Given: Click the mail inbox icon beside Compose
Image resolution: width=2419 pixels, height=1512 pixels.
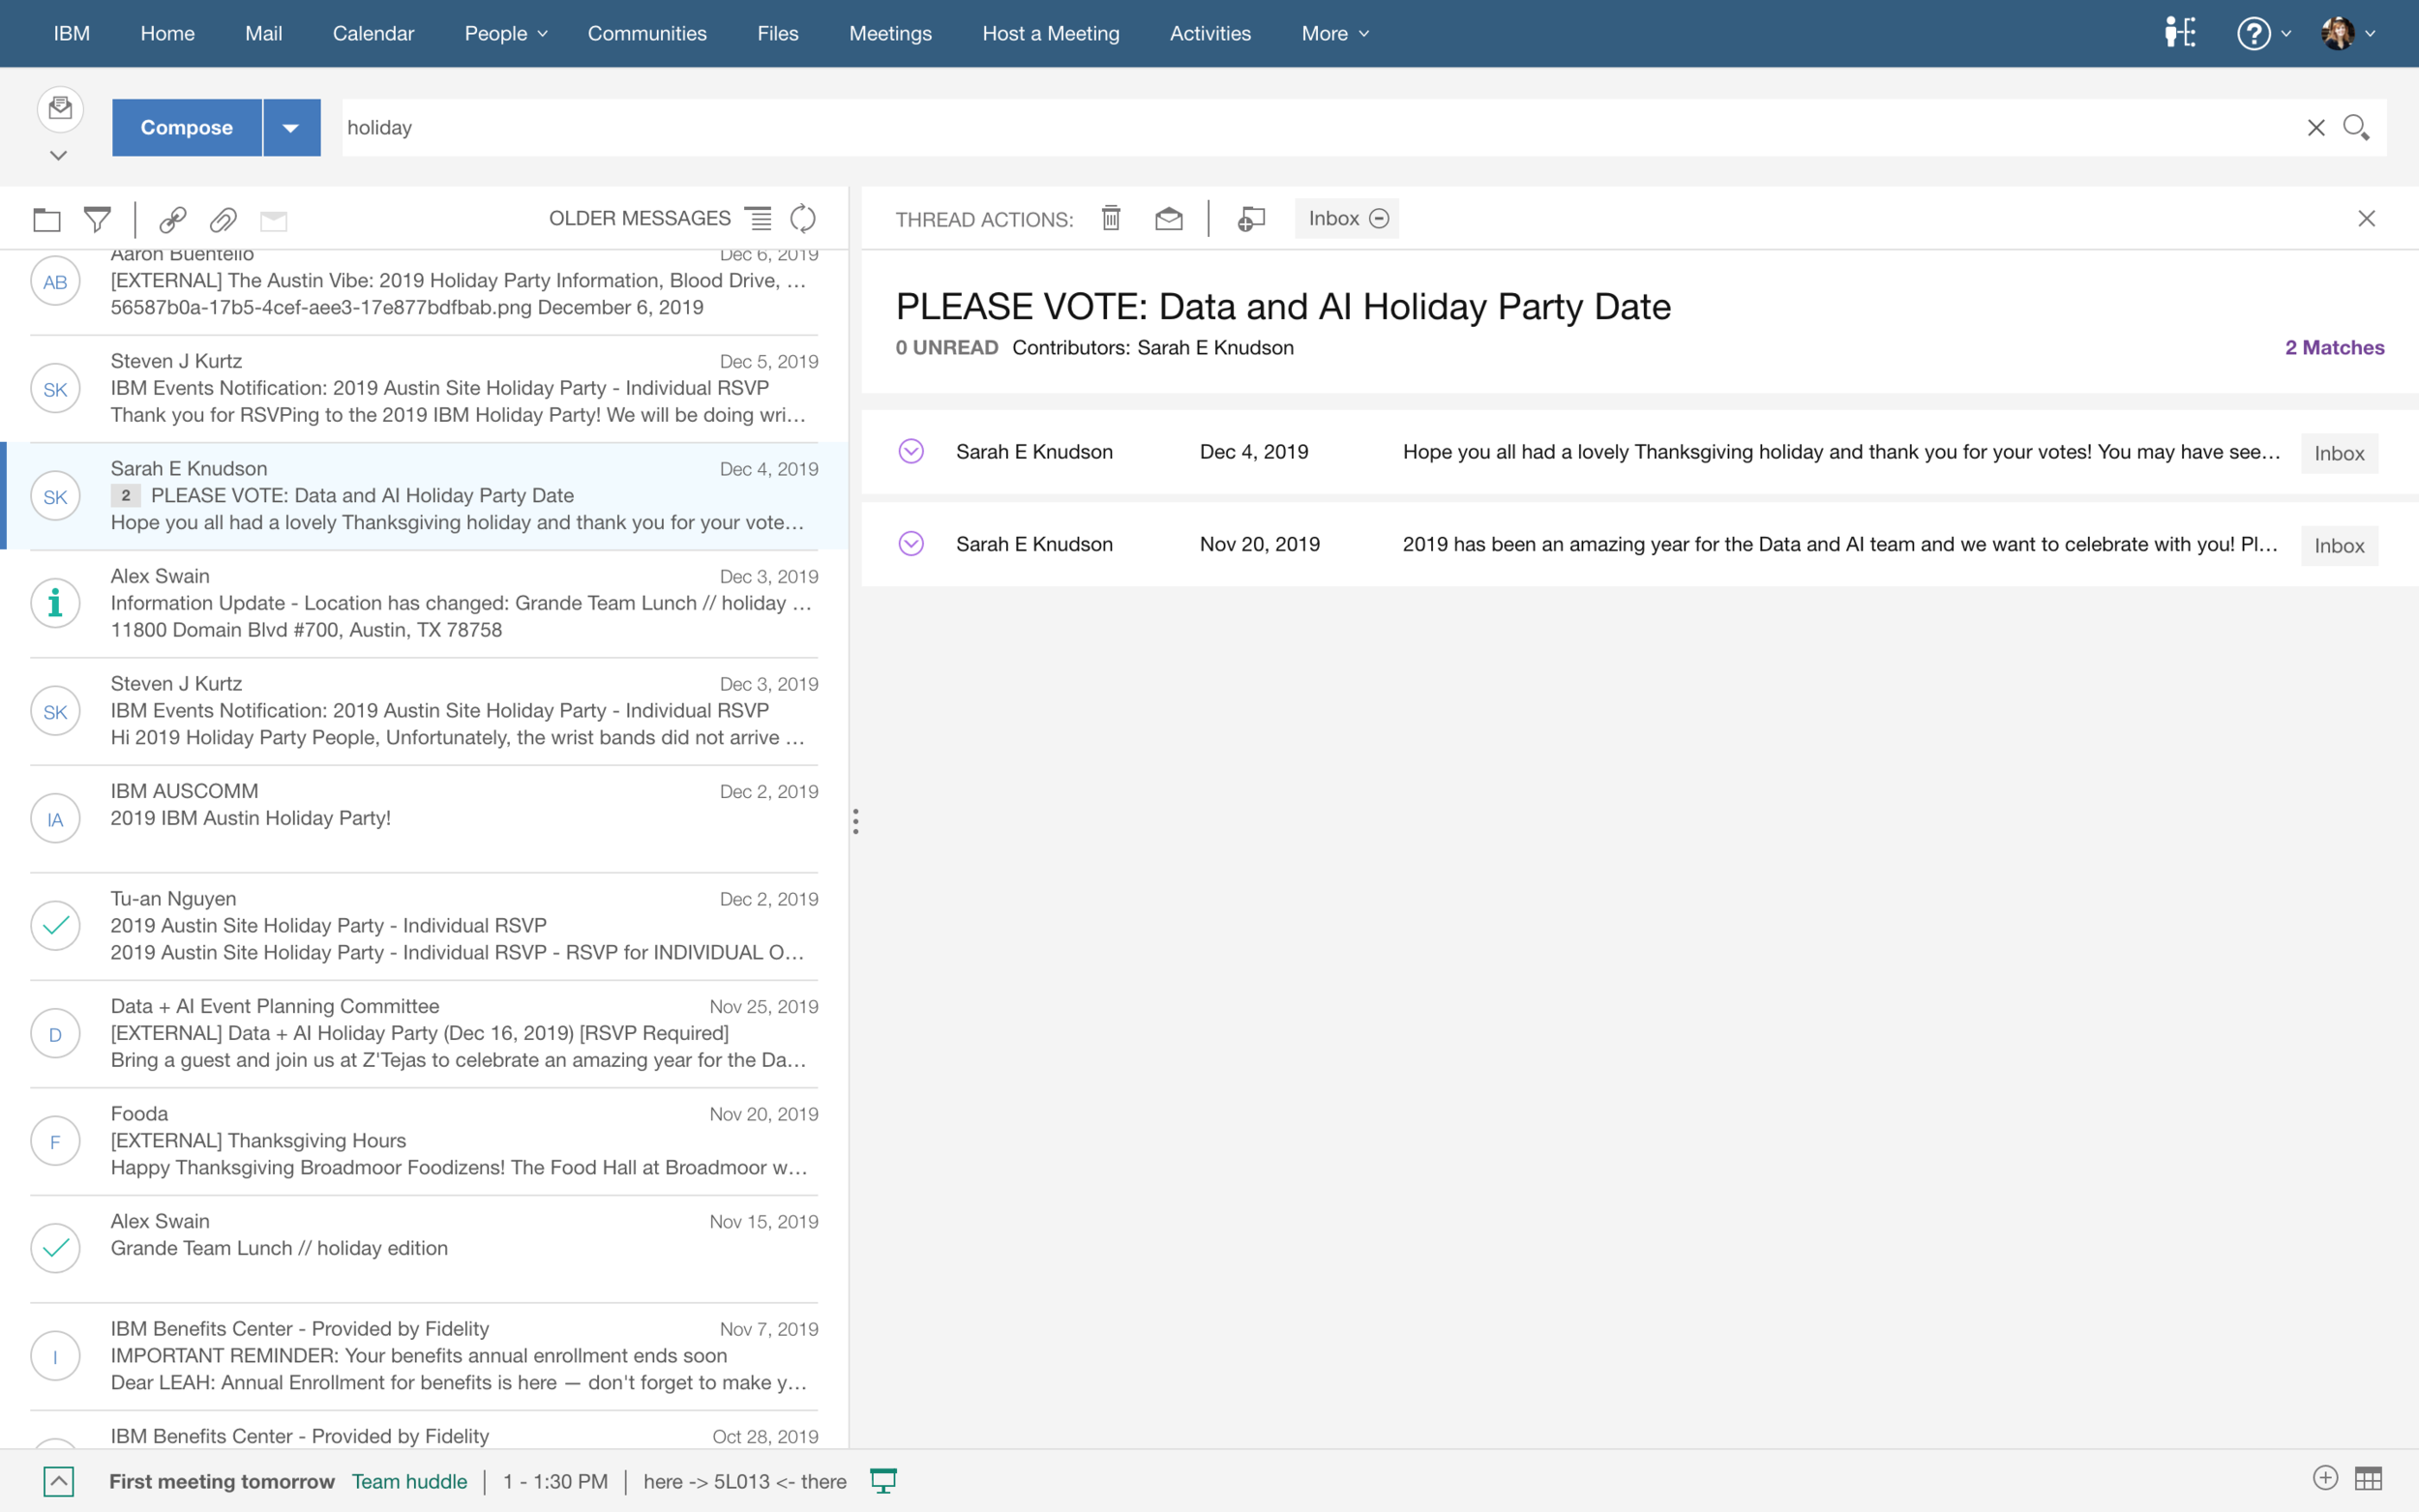Looking at the screenshot, I should tap(60, 108).
